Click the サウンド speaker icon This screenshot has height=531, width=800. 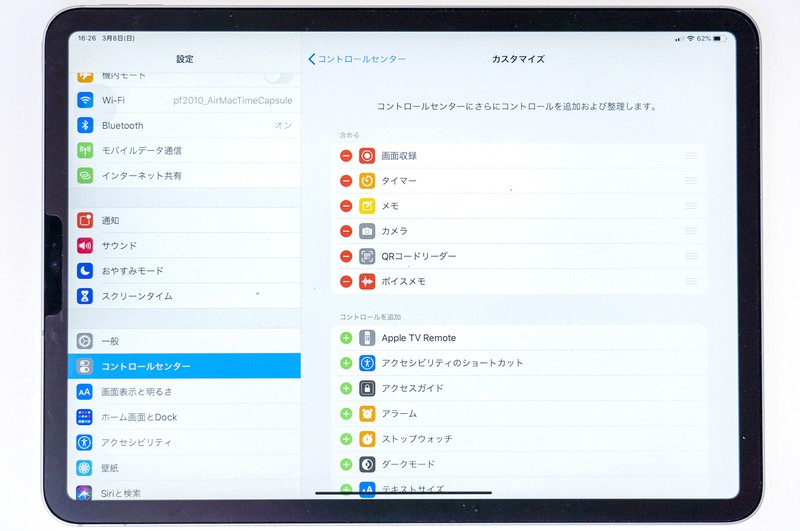pyautogui.click(x=85, y=245)
